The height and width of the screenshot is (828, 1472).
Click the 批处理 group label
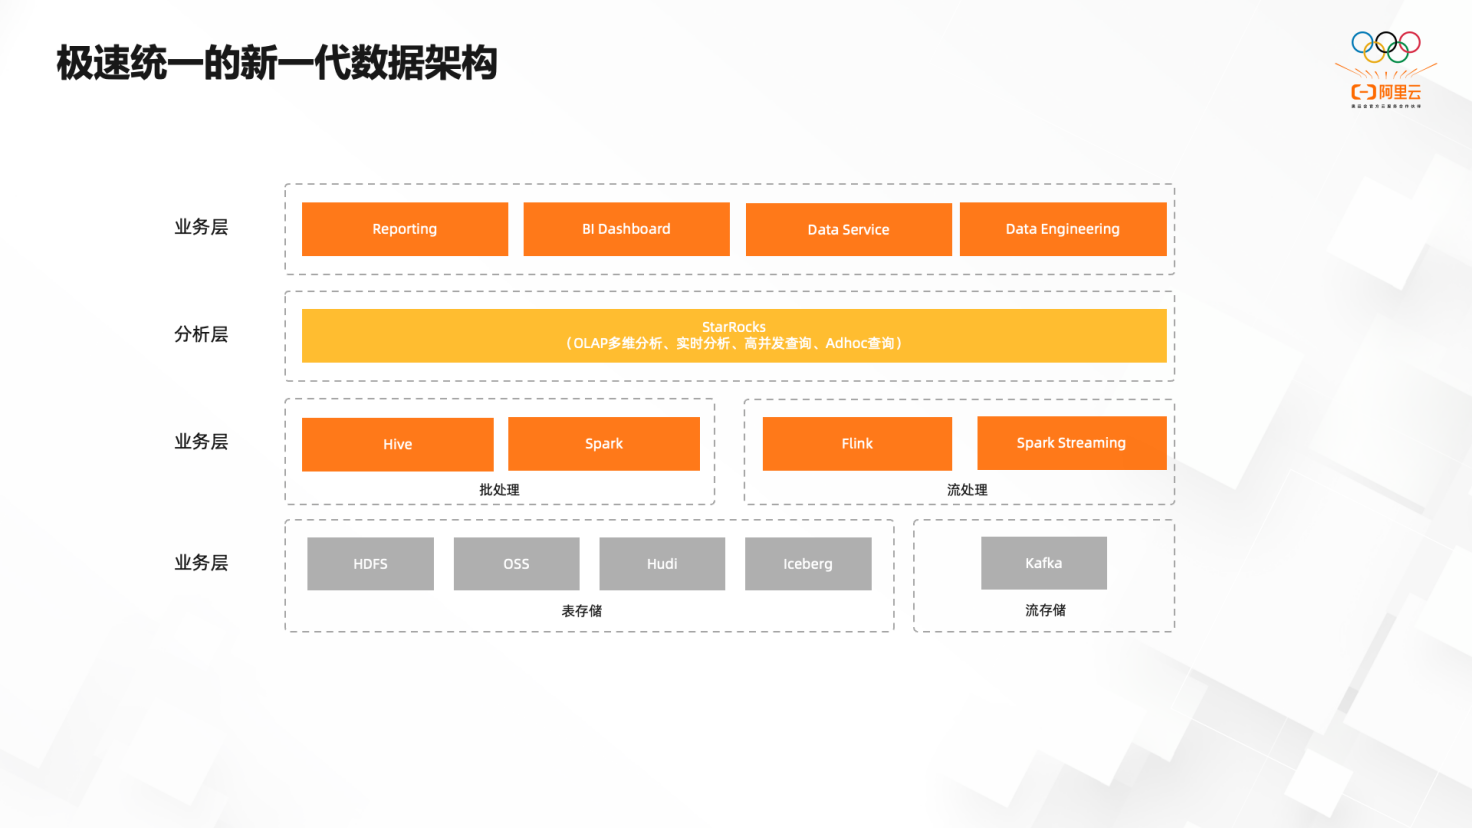(x=499, y=490)
